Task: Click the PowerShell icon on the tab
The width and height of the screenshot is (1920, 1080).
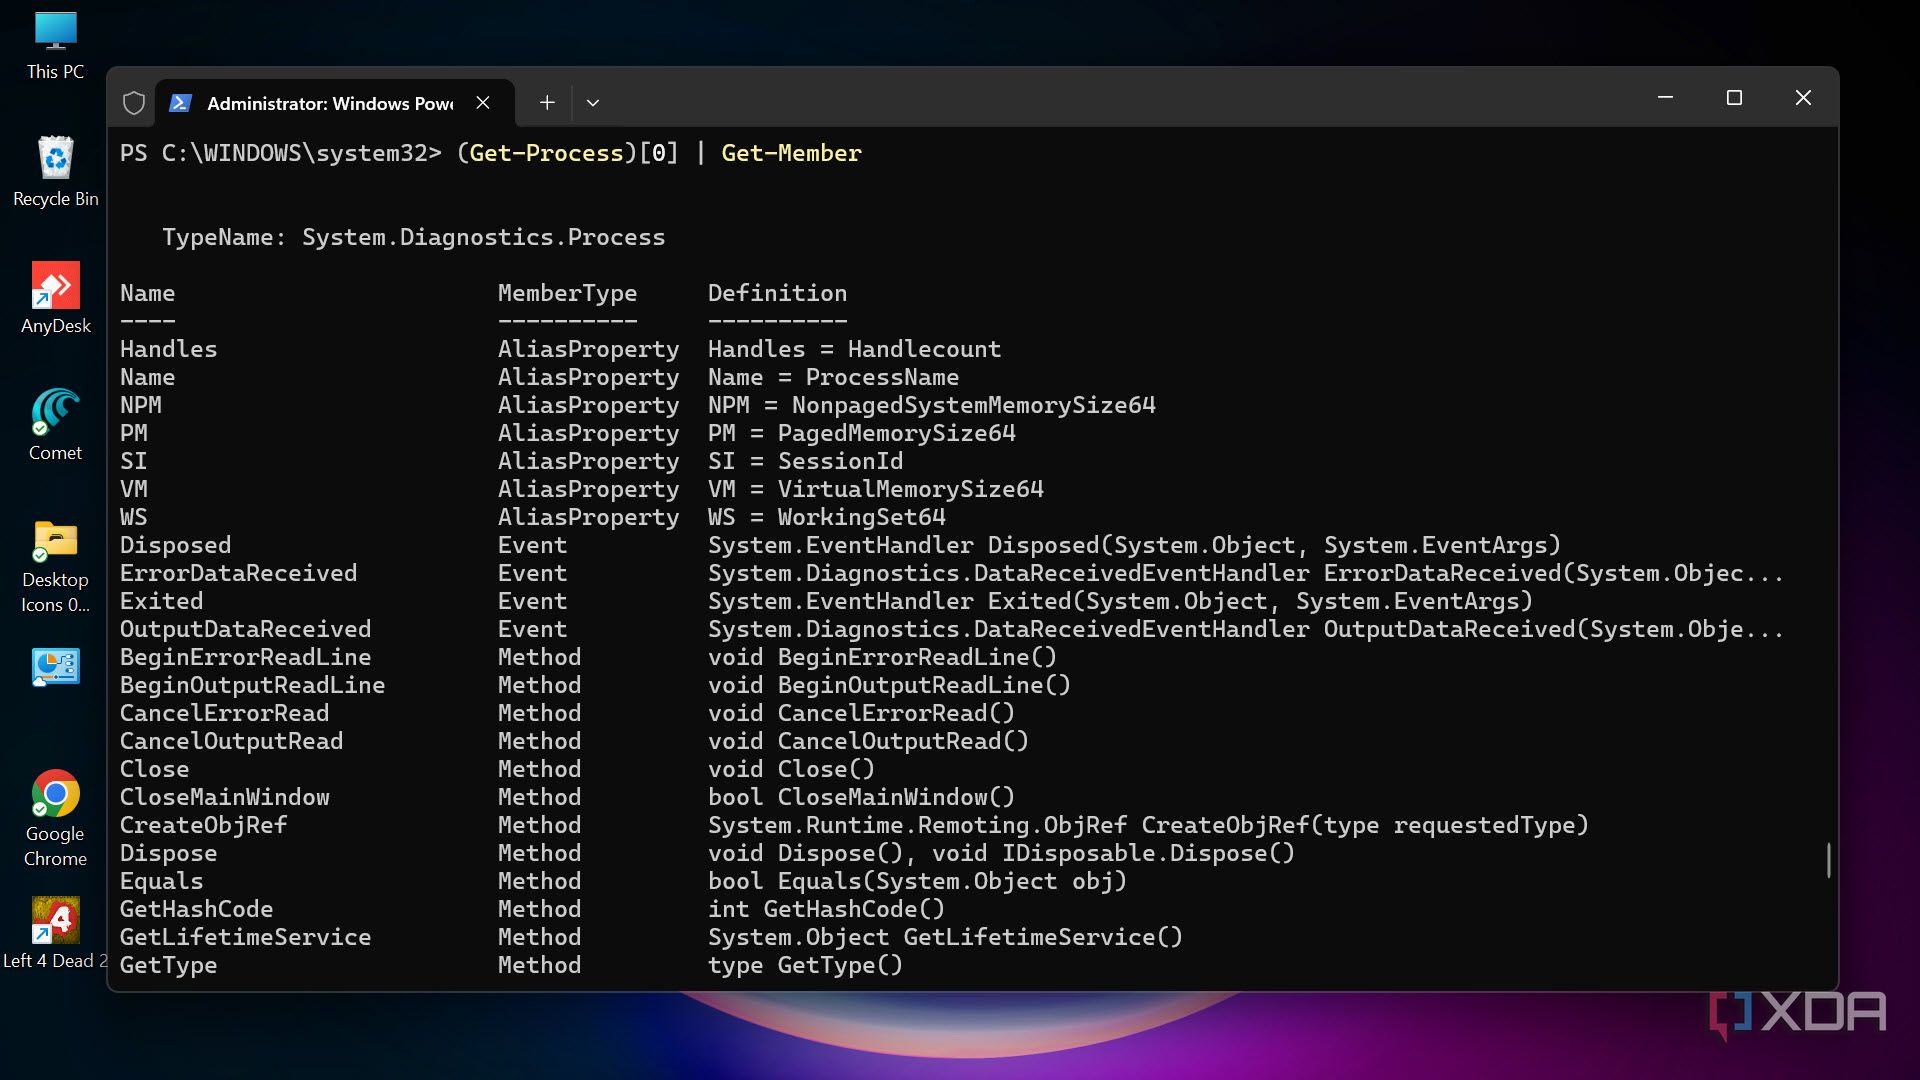Action: [x=181, y=103]
